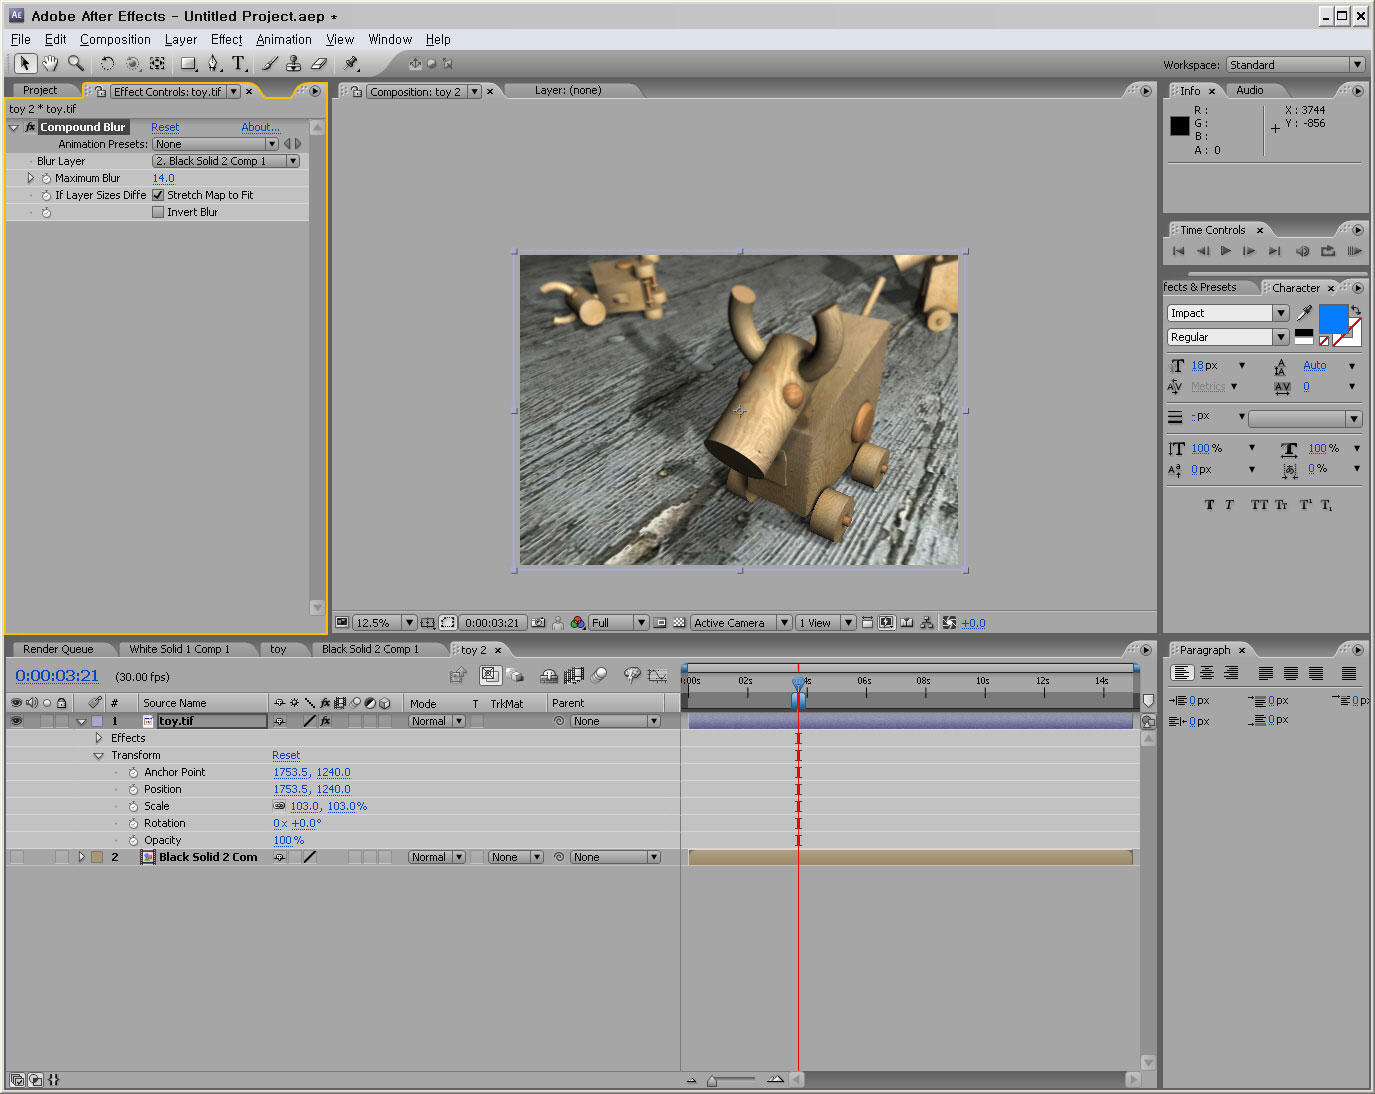Click the Take Snapshot camera icon
Image resolution: width=1375 pixels, height=1094 pixels.
[x=539, y=623]
